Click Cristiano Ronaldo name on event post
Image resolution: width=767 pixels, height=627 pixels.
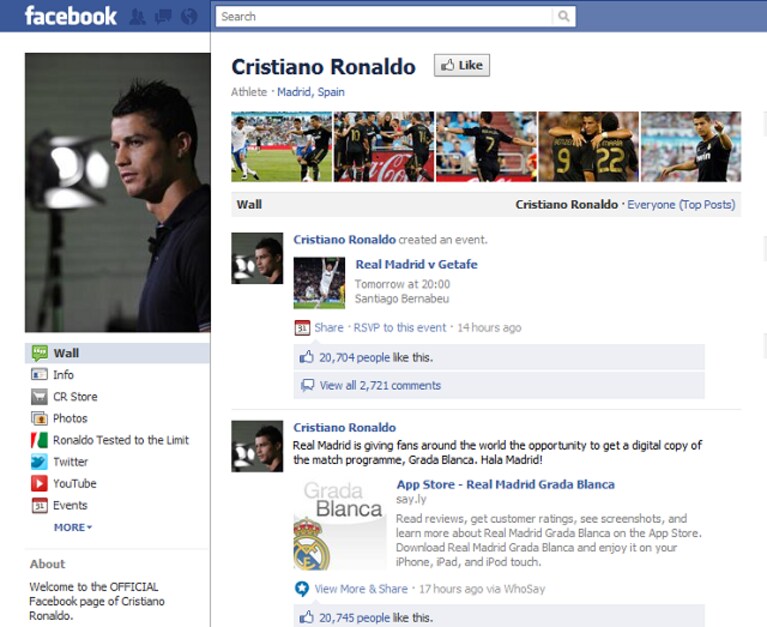tap(344, 240)
